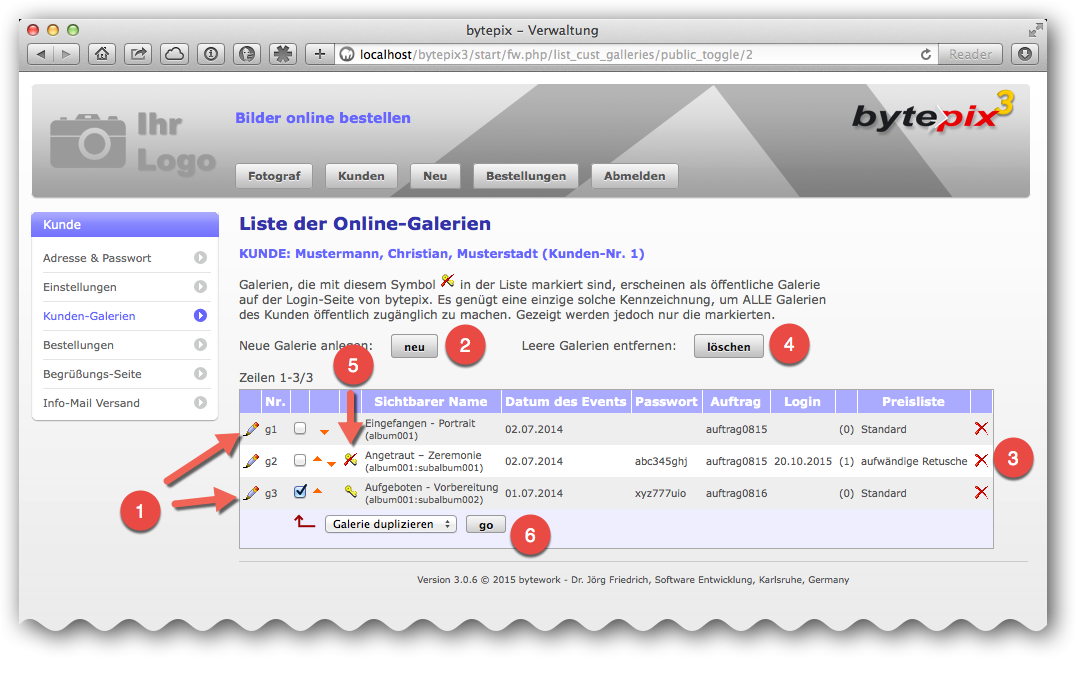
Task: Click the share icon in the toolbar
Action: 138,54
